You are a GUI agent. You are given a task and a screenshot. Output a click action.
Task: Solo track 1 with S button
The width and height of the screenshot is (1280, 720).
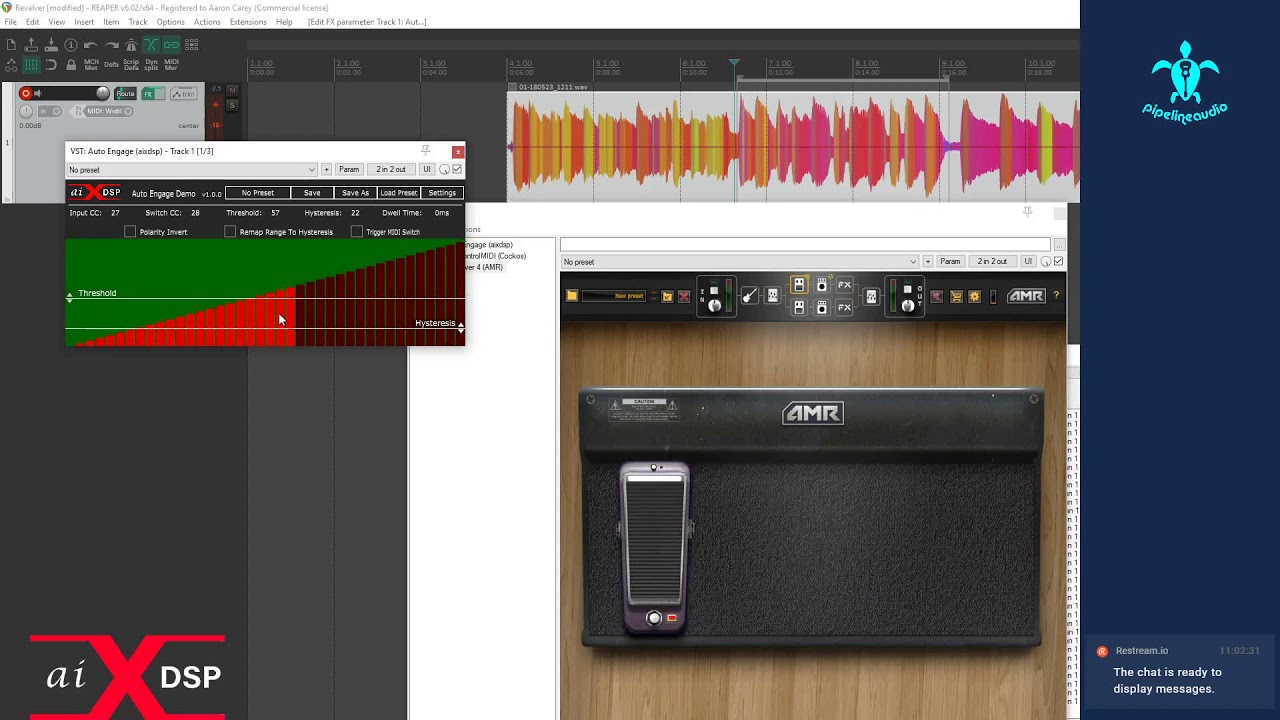click(x=232, y=105)
